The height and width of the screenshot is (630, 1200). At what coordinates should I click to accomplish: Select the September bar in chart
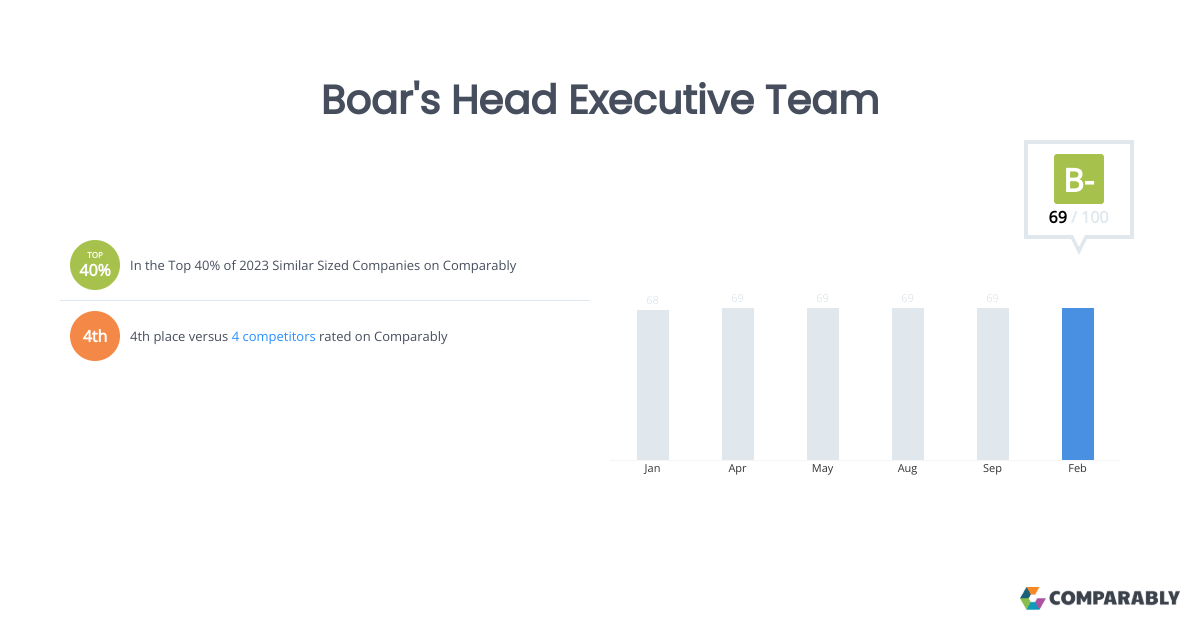tap(992, 384)
